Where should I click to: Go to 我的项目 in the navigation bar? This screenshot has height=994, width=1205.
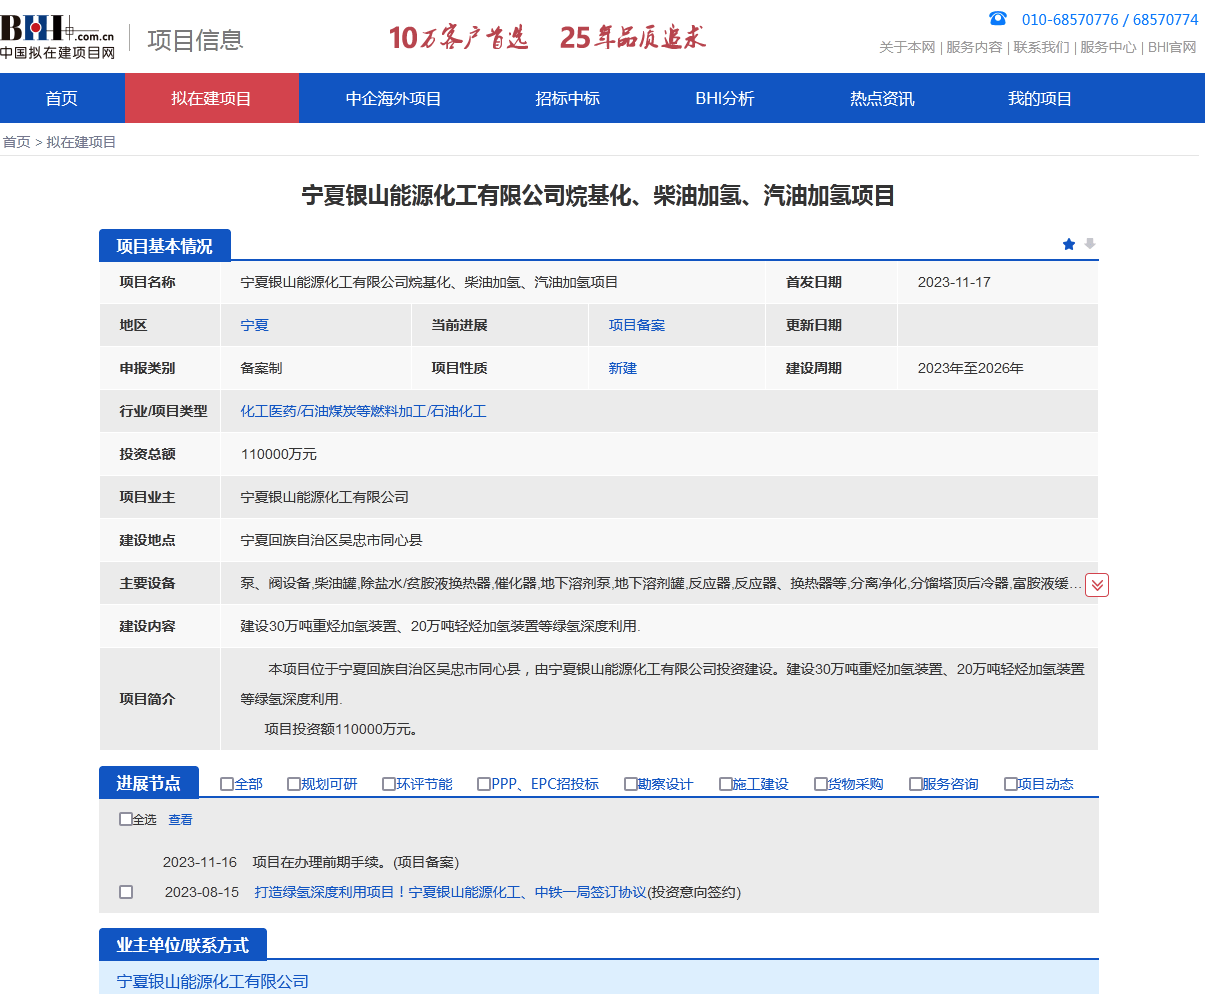[x=1039, y=98]
